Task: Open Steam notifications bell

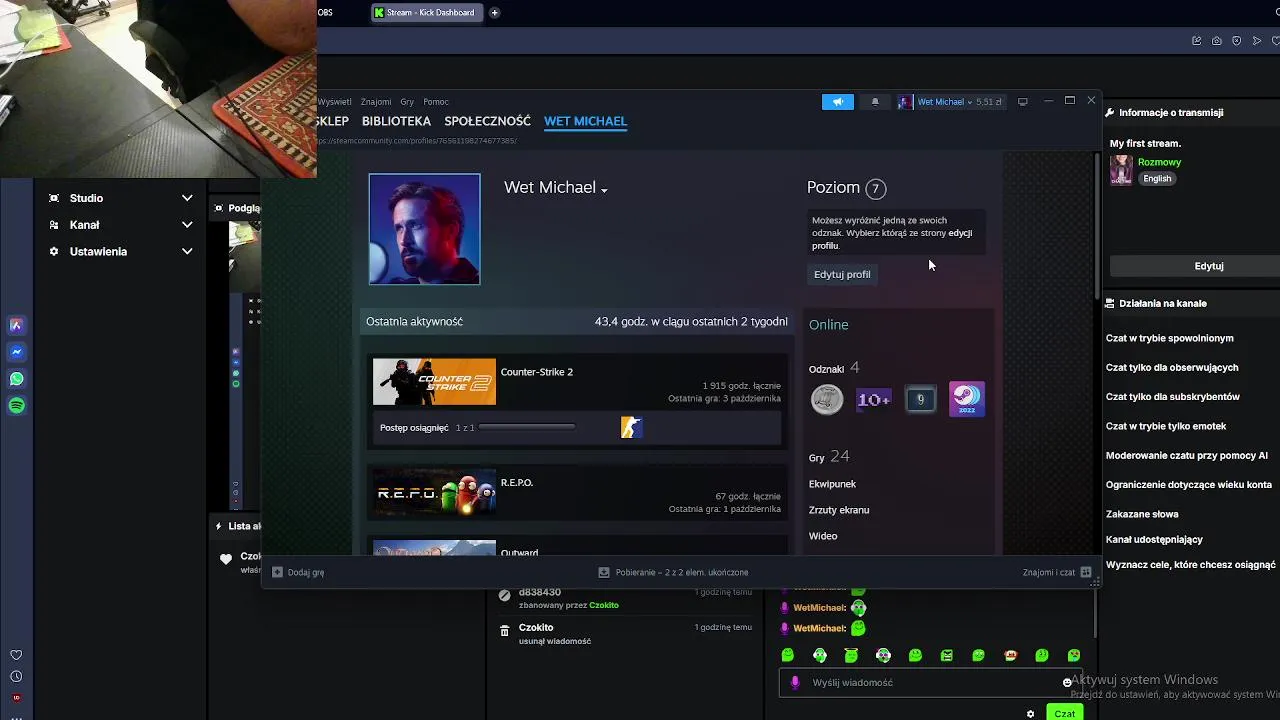Action: pyautogui.click(x=875, y=102)
